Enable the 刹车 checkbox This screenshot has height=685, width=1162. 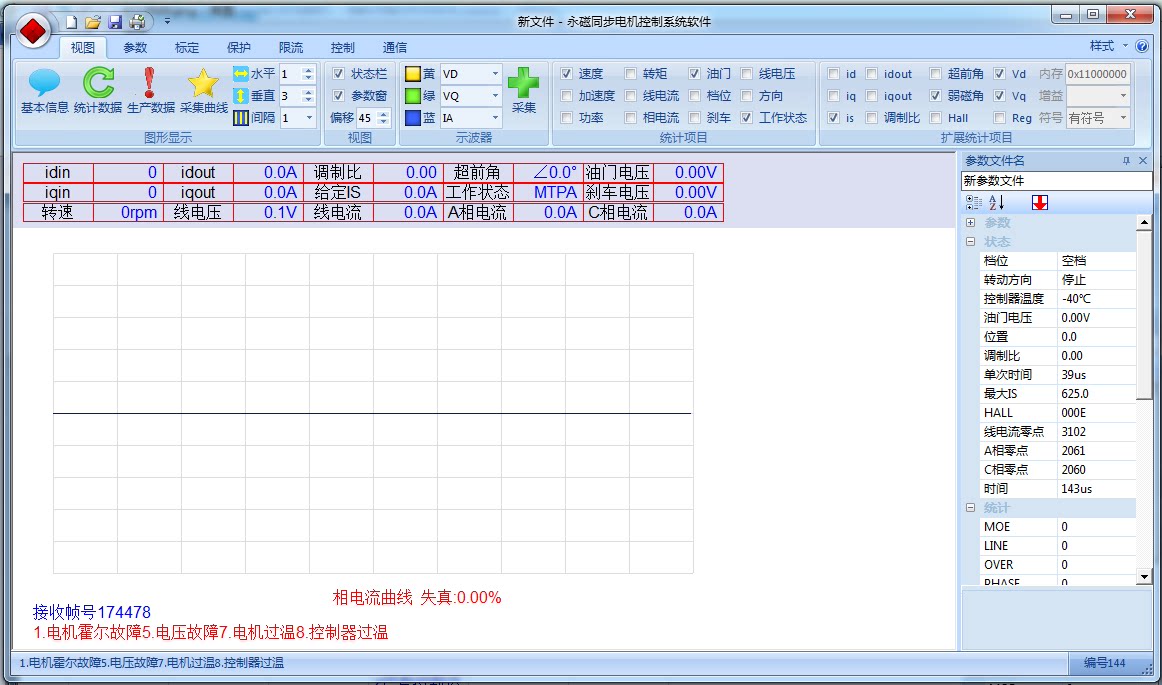[x=694, y=117]
